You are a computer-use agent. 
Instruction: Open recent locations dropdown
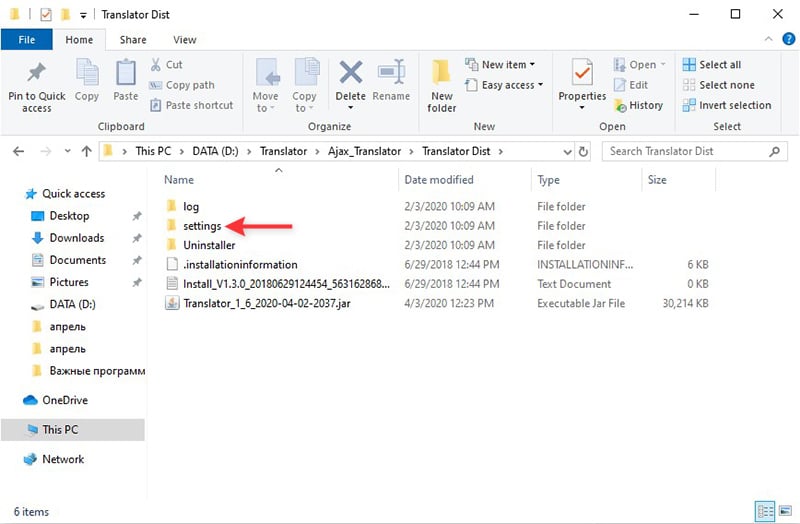click(67, 152)
